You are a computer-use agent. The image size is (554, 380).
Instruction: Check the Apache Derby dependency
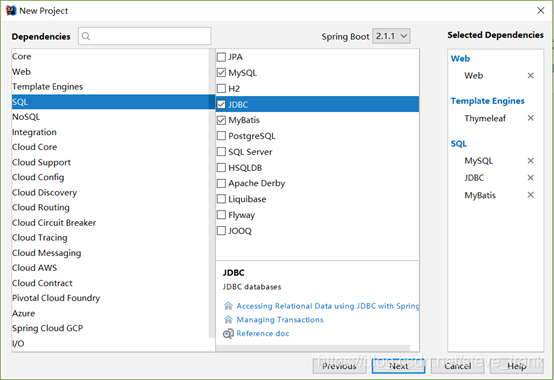[221, 183]
